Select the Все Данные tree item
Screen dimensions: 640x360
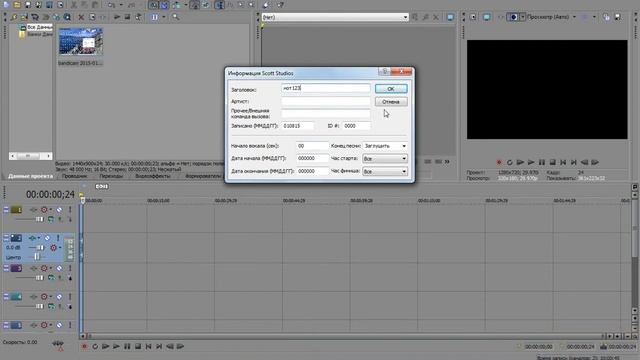40,27
